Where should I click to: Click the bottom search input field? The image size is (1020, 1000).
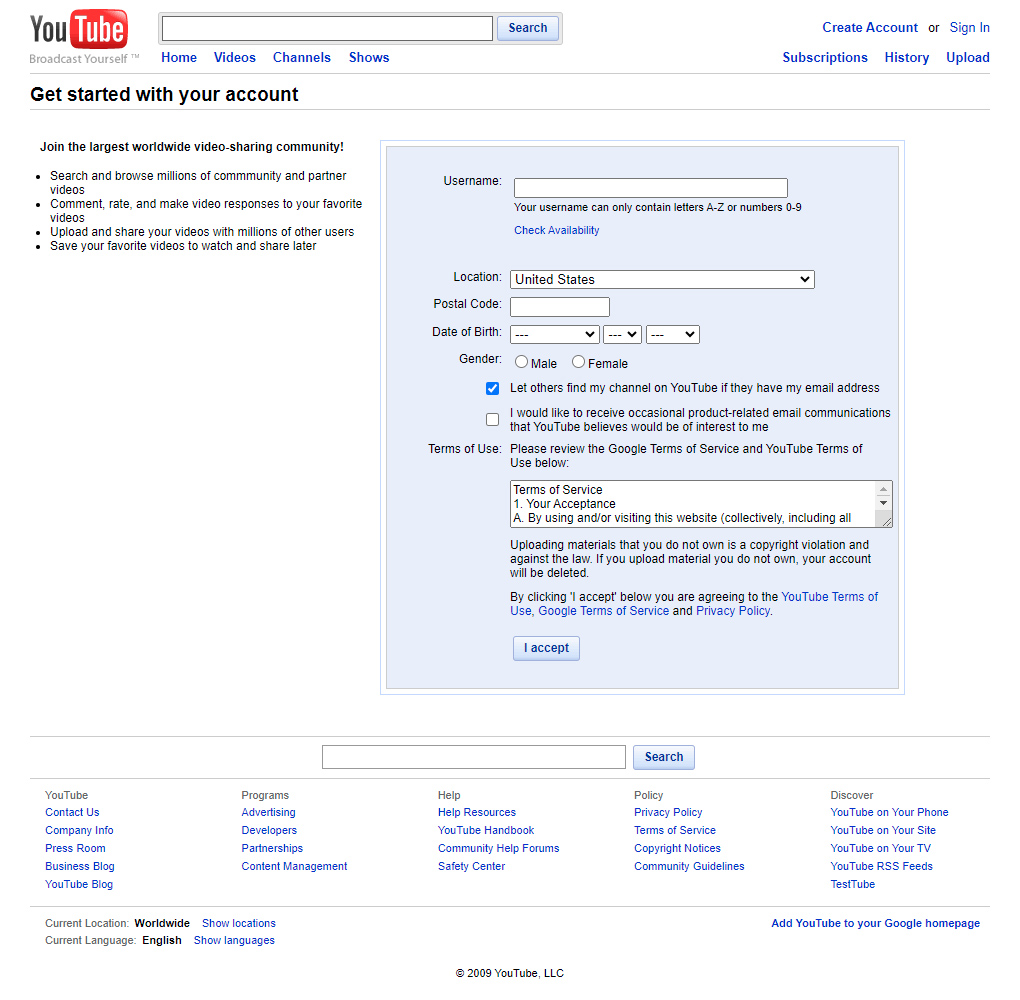click(x=474, y=757)
